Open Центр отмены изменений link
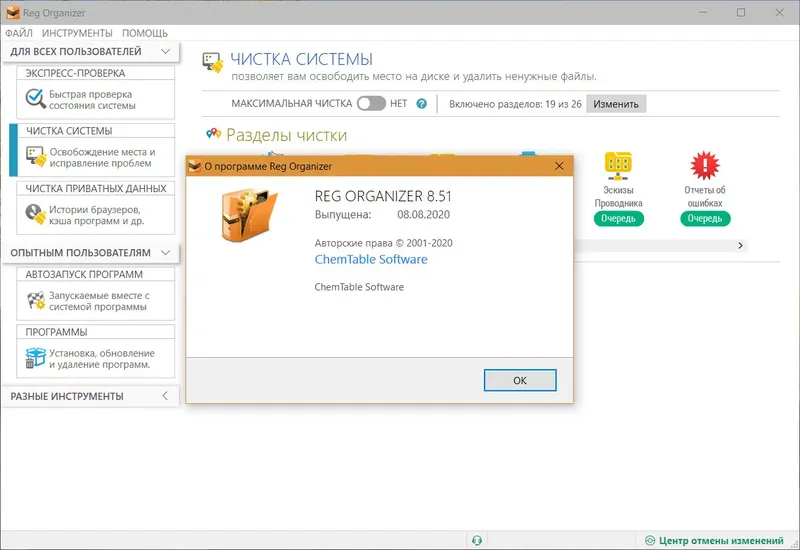800x550 pixels. 721,540
